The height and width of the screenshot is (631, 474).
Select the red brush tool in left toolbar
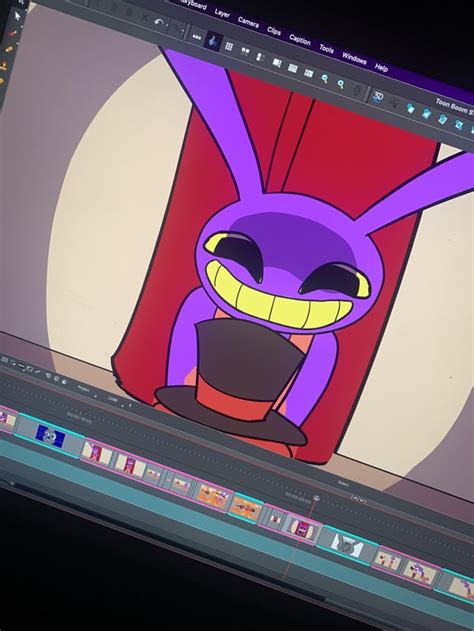pos(13,33)
